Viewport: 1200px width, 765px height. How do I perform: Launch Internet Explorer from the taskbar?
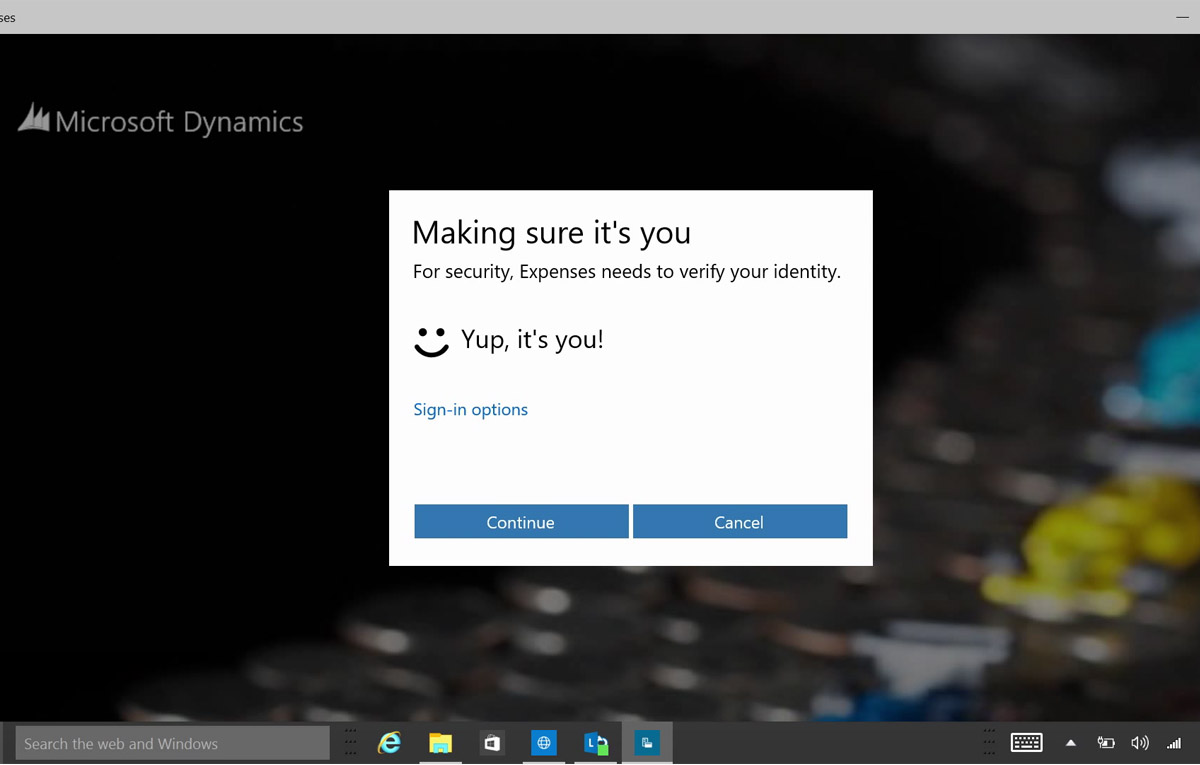coord(389,743)
